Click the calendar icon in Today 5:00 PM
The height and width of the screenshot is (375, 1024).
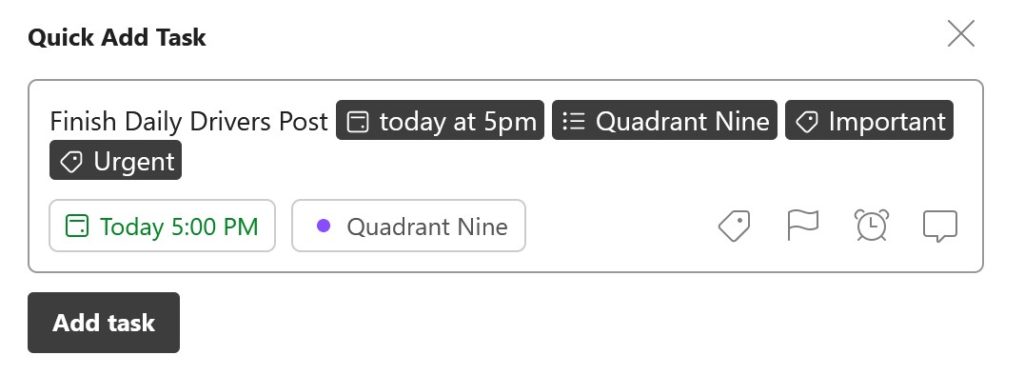tap(77, 226)
